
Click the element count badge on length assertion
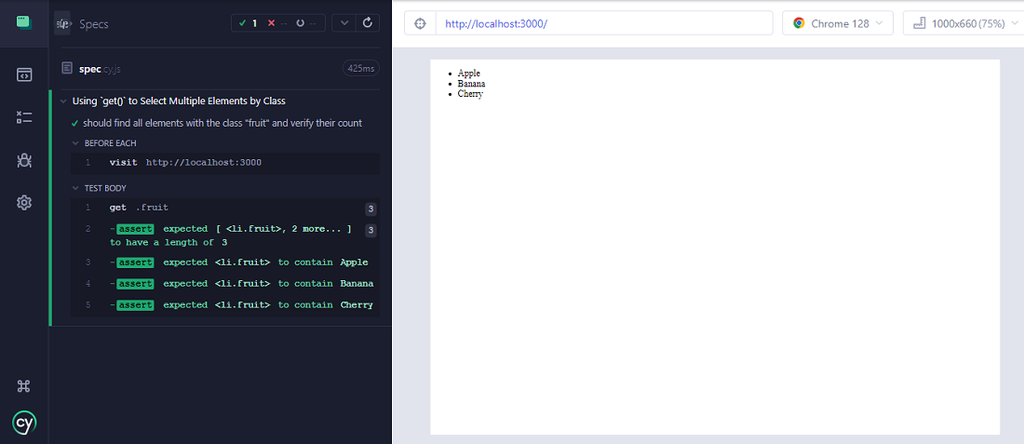point(370,230)
